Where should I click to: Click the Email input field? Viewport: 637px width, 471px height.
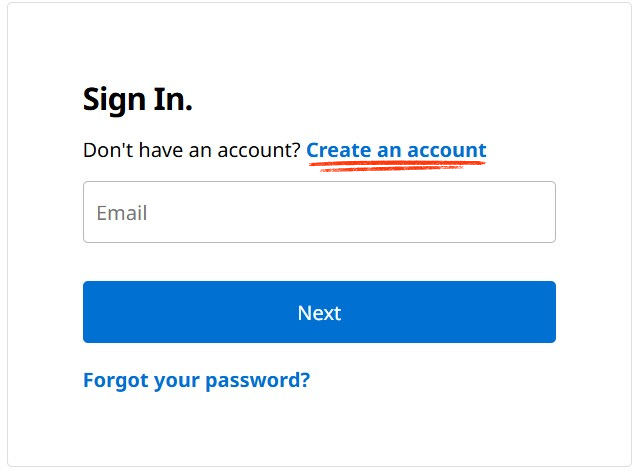point(319,212)
